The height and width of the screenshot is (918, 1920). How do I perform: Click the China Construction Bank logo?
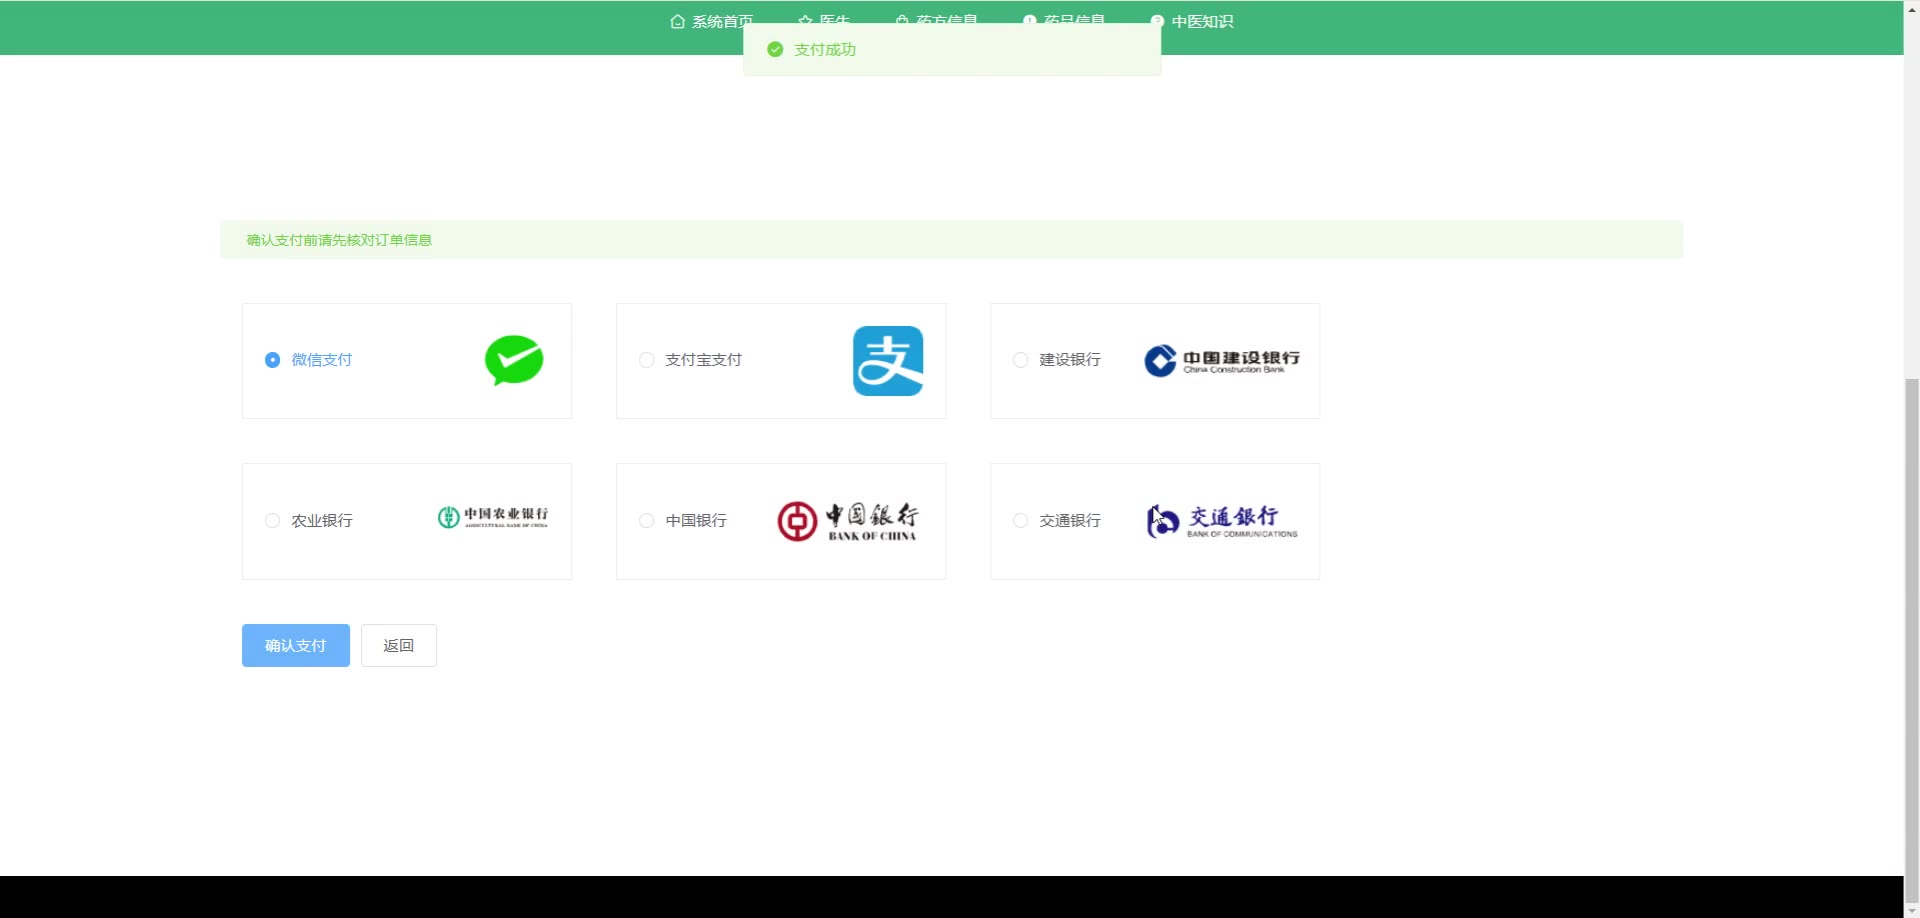[1222, 361]
